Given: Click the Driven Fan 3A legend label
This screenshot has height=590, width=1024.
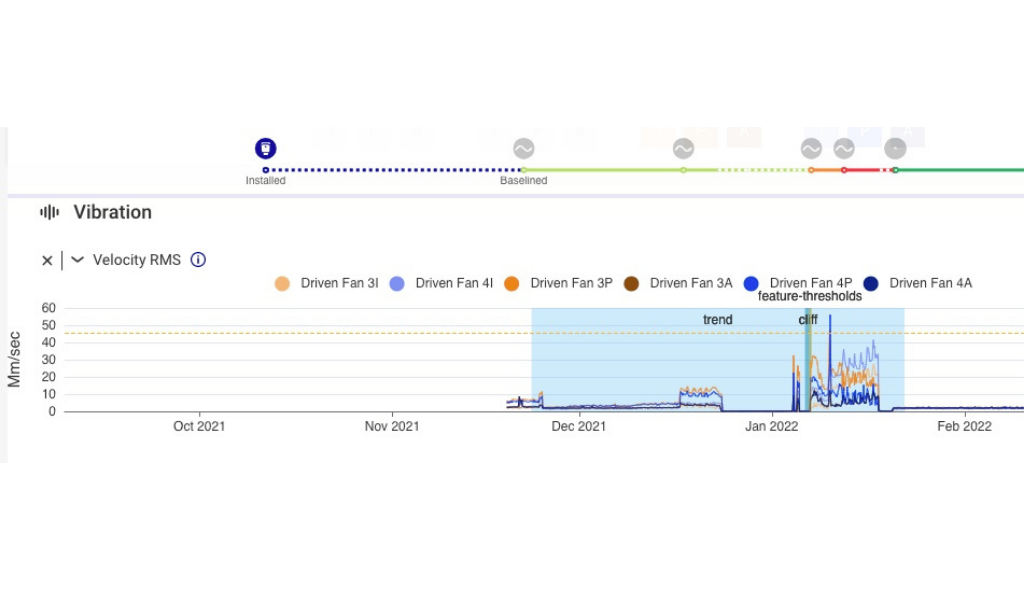Looking at the screenshot, I should click(x=691, y=283).
